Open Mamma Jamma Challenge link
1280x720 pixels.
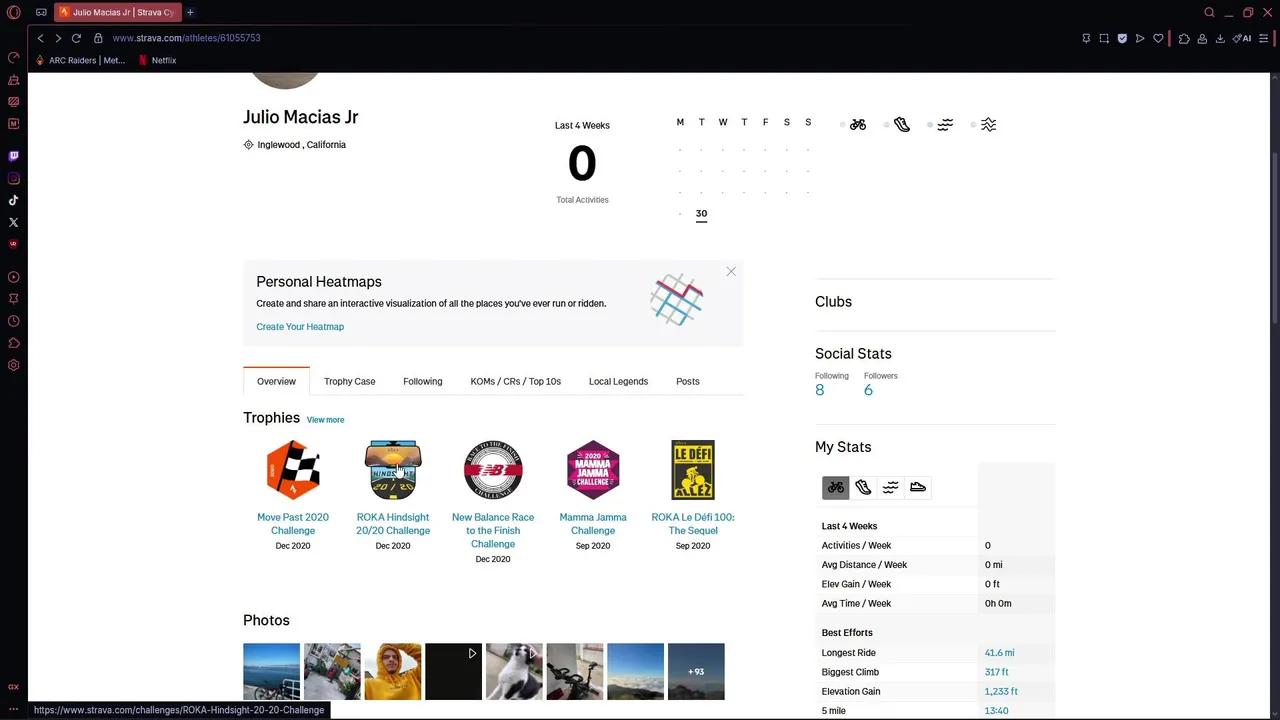(x=593, y=524)
